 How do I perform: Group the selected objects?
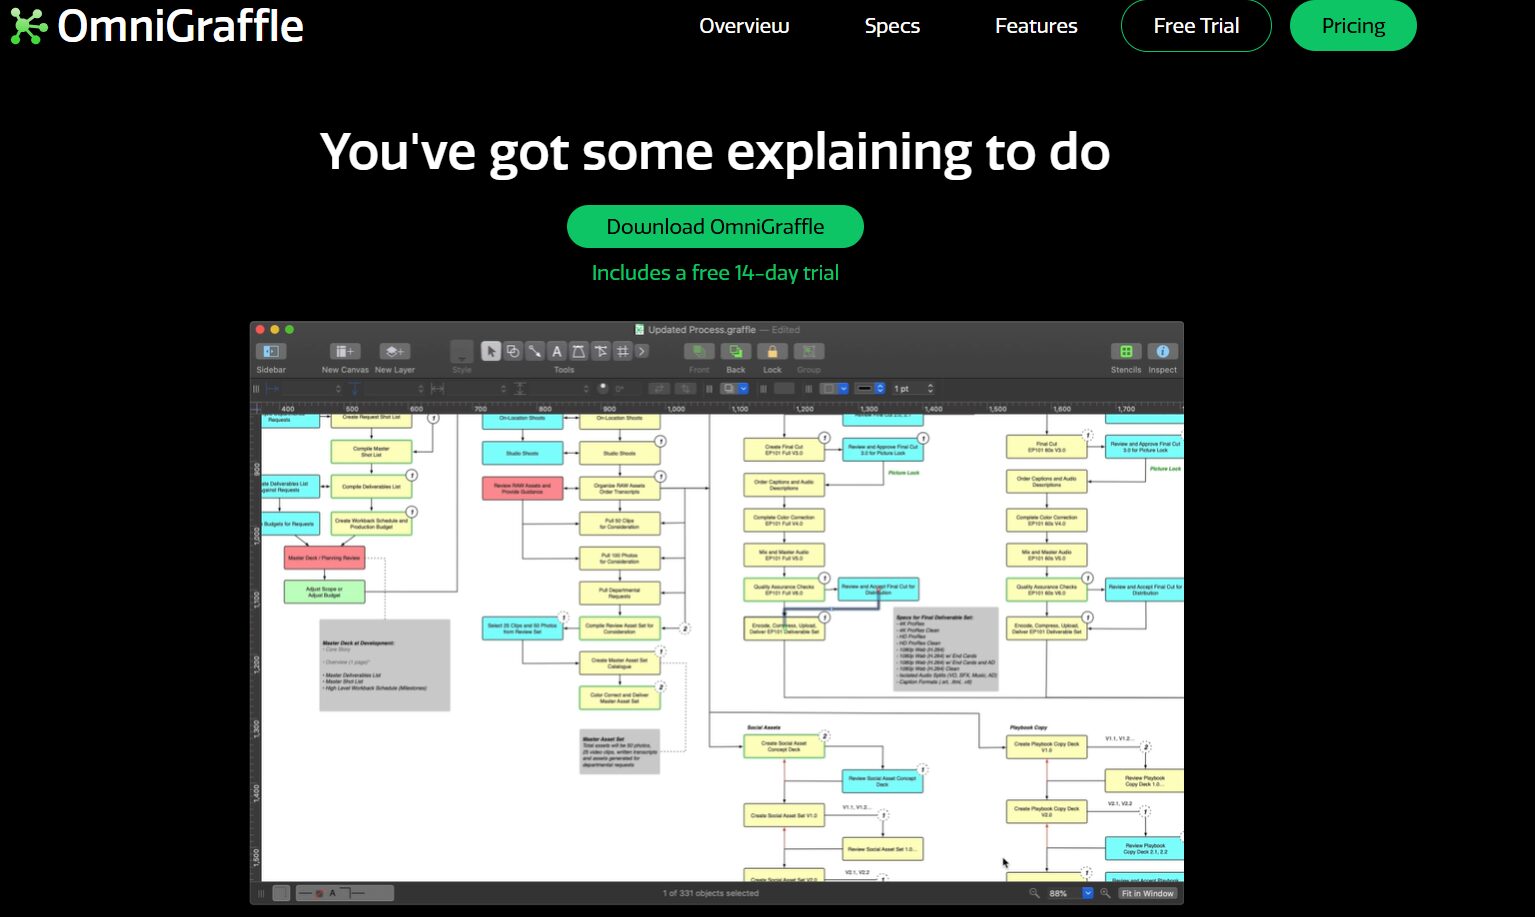pos(808,352)
